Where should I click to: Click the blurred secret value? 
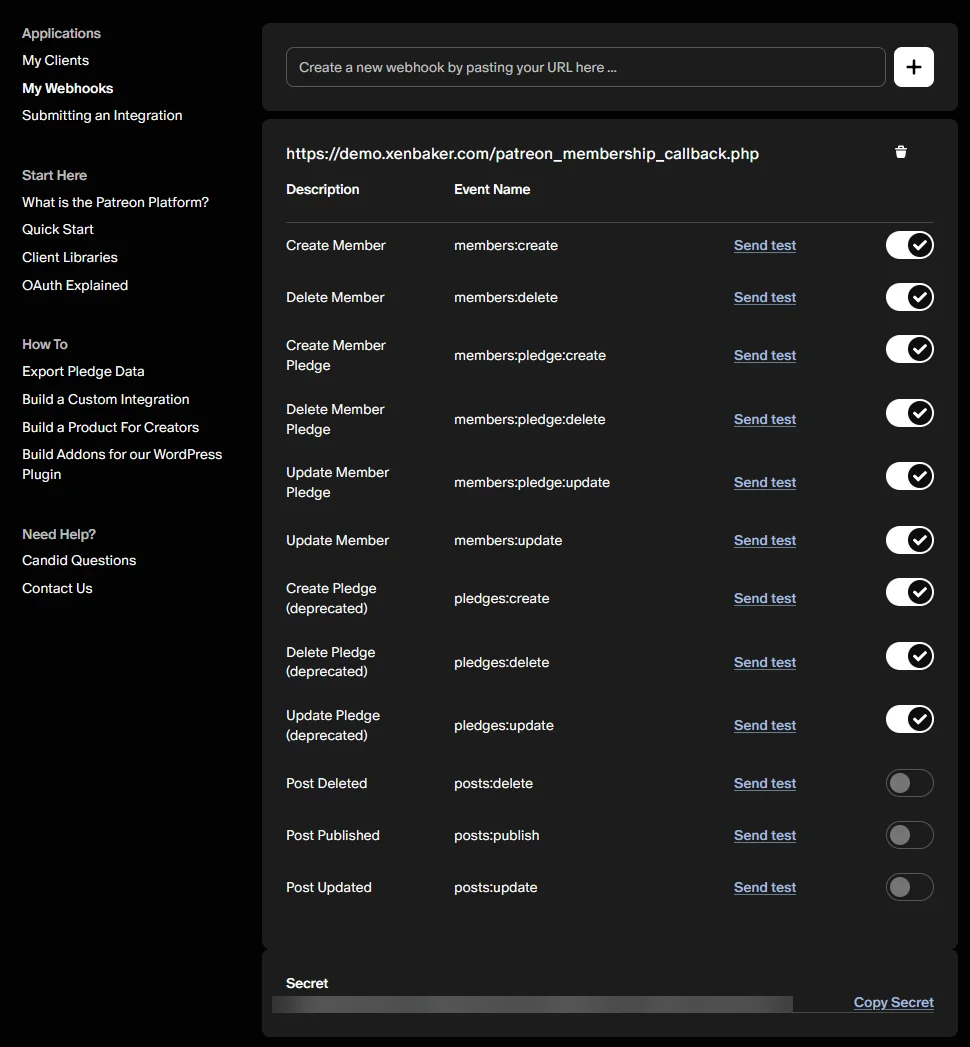[x=532, y=1004]
